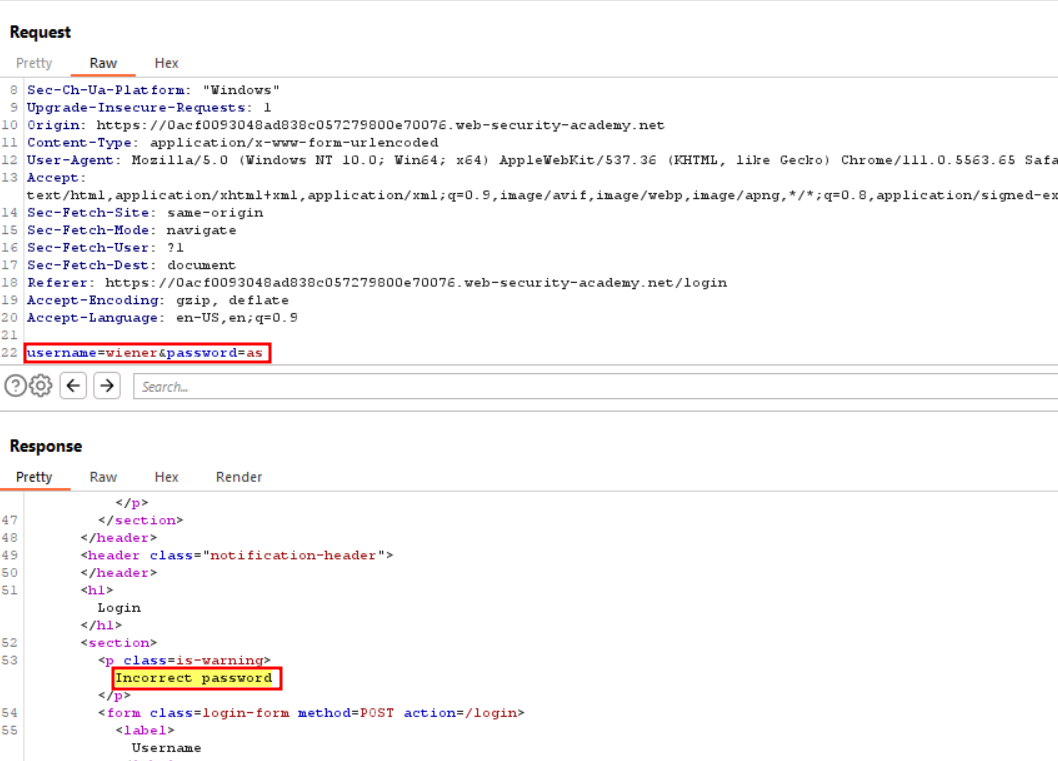This screenshot has width=1058, height=761.
Task: Click the username=wiener&password=as request body
Action: [x=145, y=353]
